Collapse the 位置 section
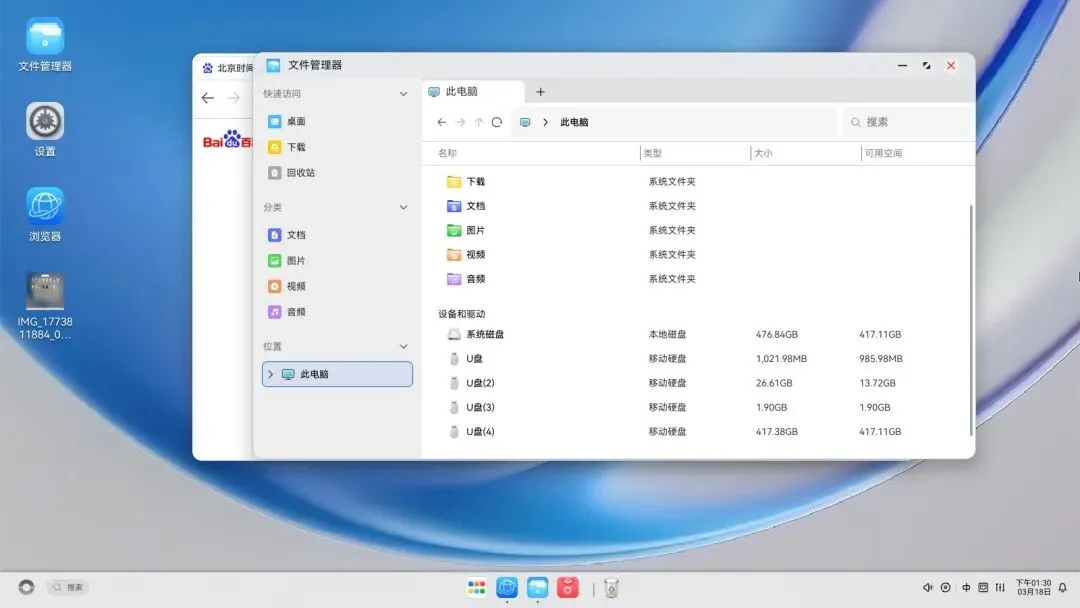 403,346
